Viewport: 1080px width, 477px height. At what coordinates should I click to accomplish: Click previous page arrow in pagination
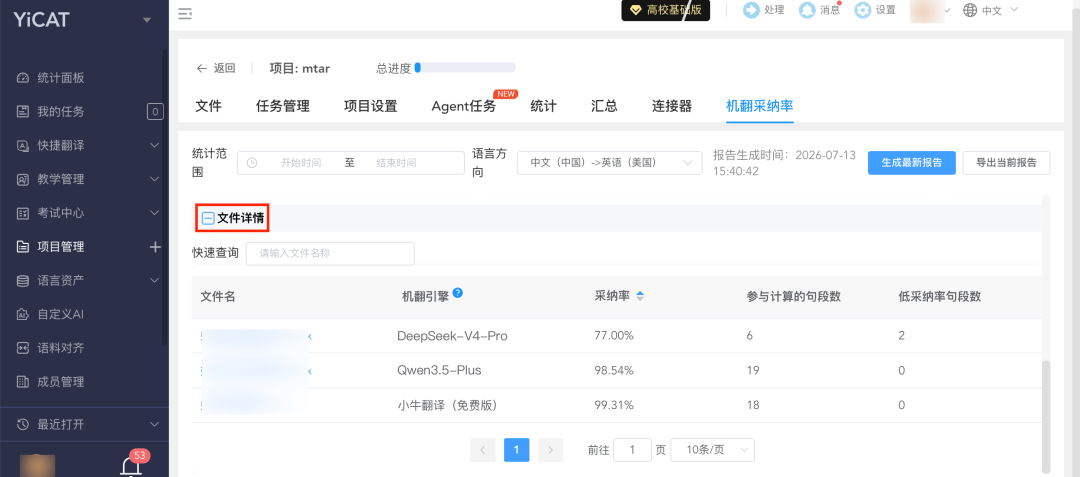[x=483, y=450]
